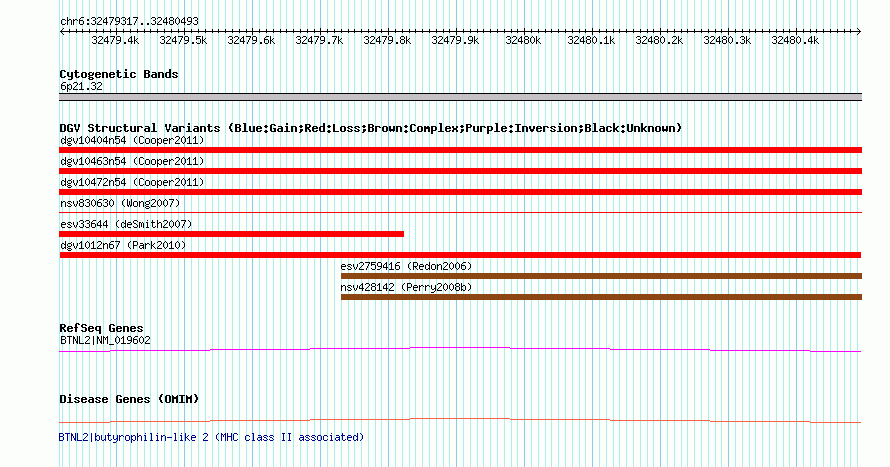Click the short red bar for esv33644
The image size is (890, 467).
[232, 234]
